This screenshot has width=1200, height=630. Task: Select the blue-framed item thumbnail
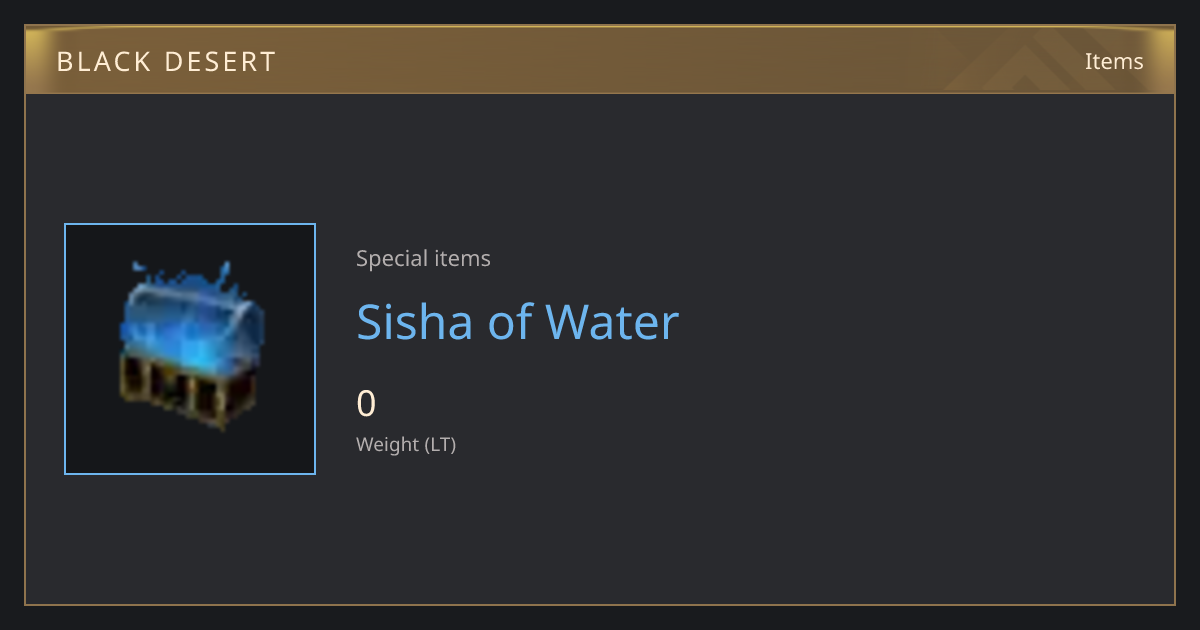(190, 349)
